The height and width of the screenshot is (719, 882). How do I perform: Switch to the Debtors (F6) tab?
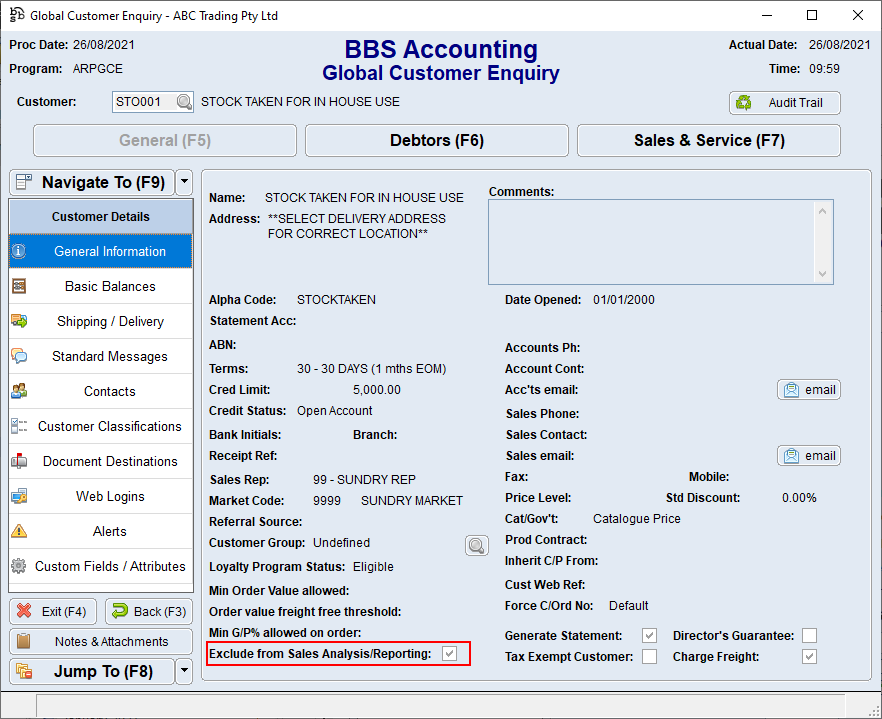436,141
